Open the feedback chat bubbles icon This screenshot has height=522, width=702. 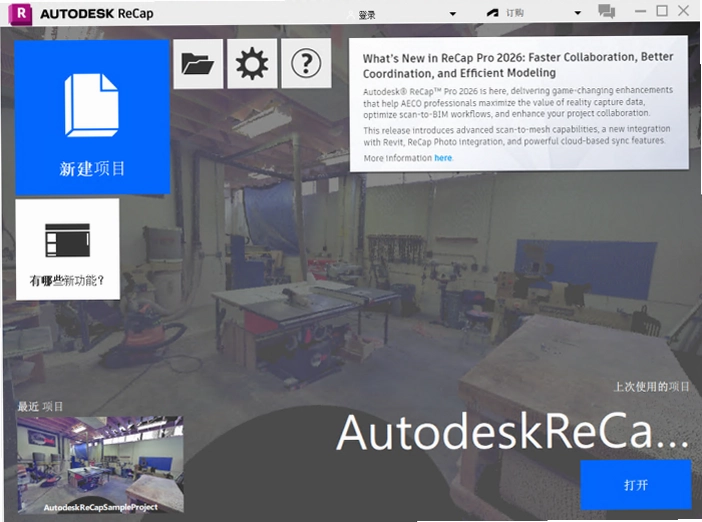coord(607,11)
